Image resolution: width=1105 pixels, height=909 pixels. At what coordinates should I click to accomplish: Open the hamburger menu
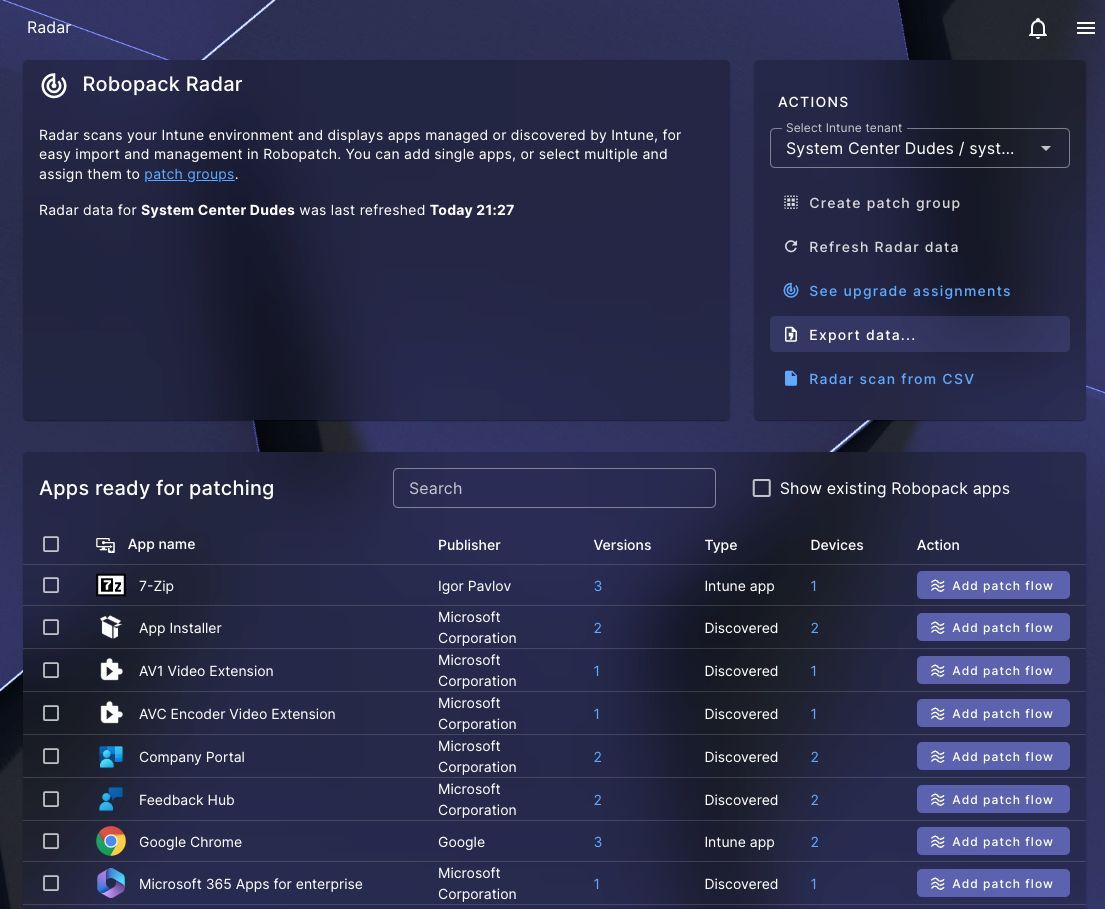(x=1085, y=28)
